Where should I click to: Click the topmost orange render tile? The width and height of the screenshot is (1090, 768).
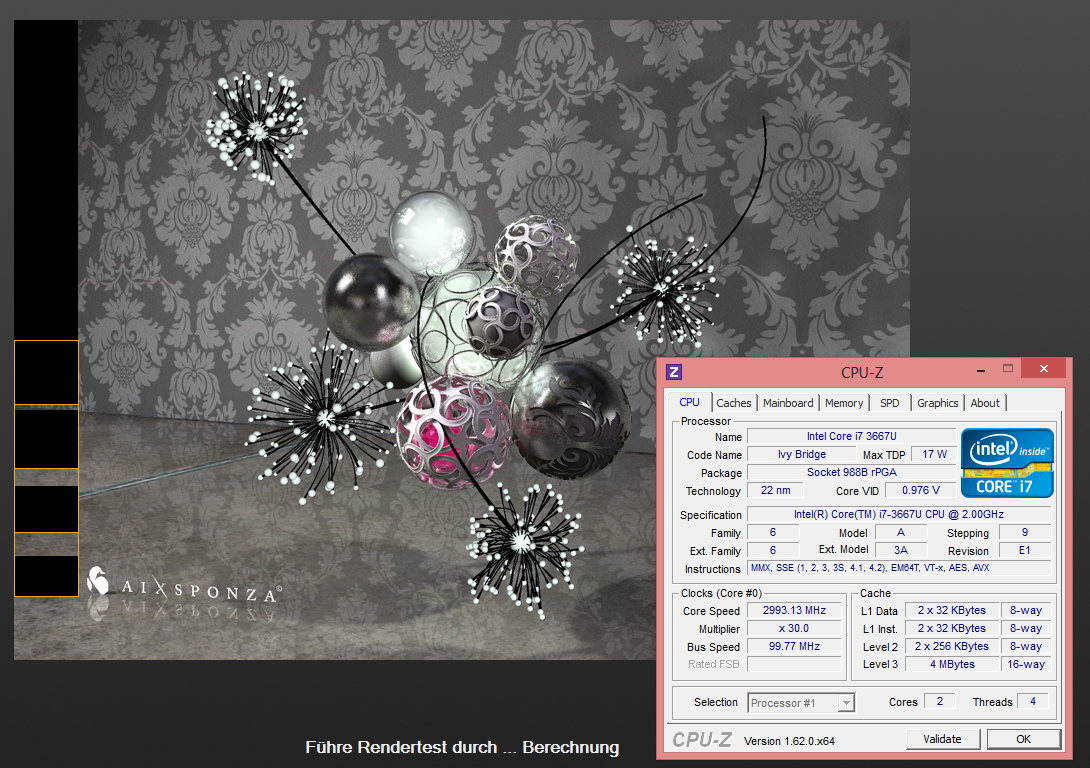point(46,372)
